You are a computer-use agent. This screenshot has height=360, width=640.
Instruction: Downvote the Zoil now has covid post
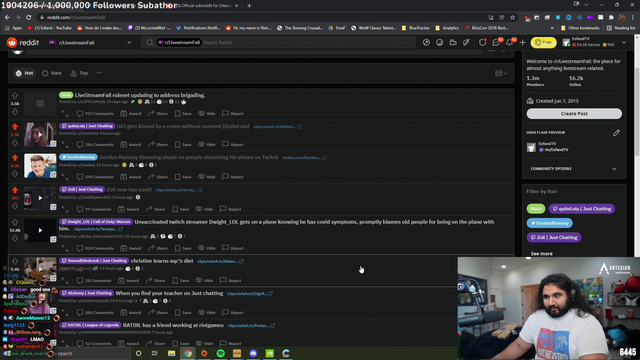[15, 206]
